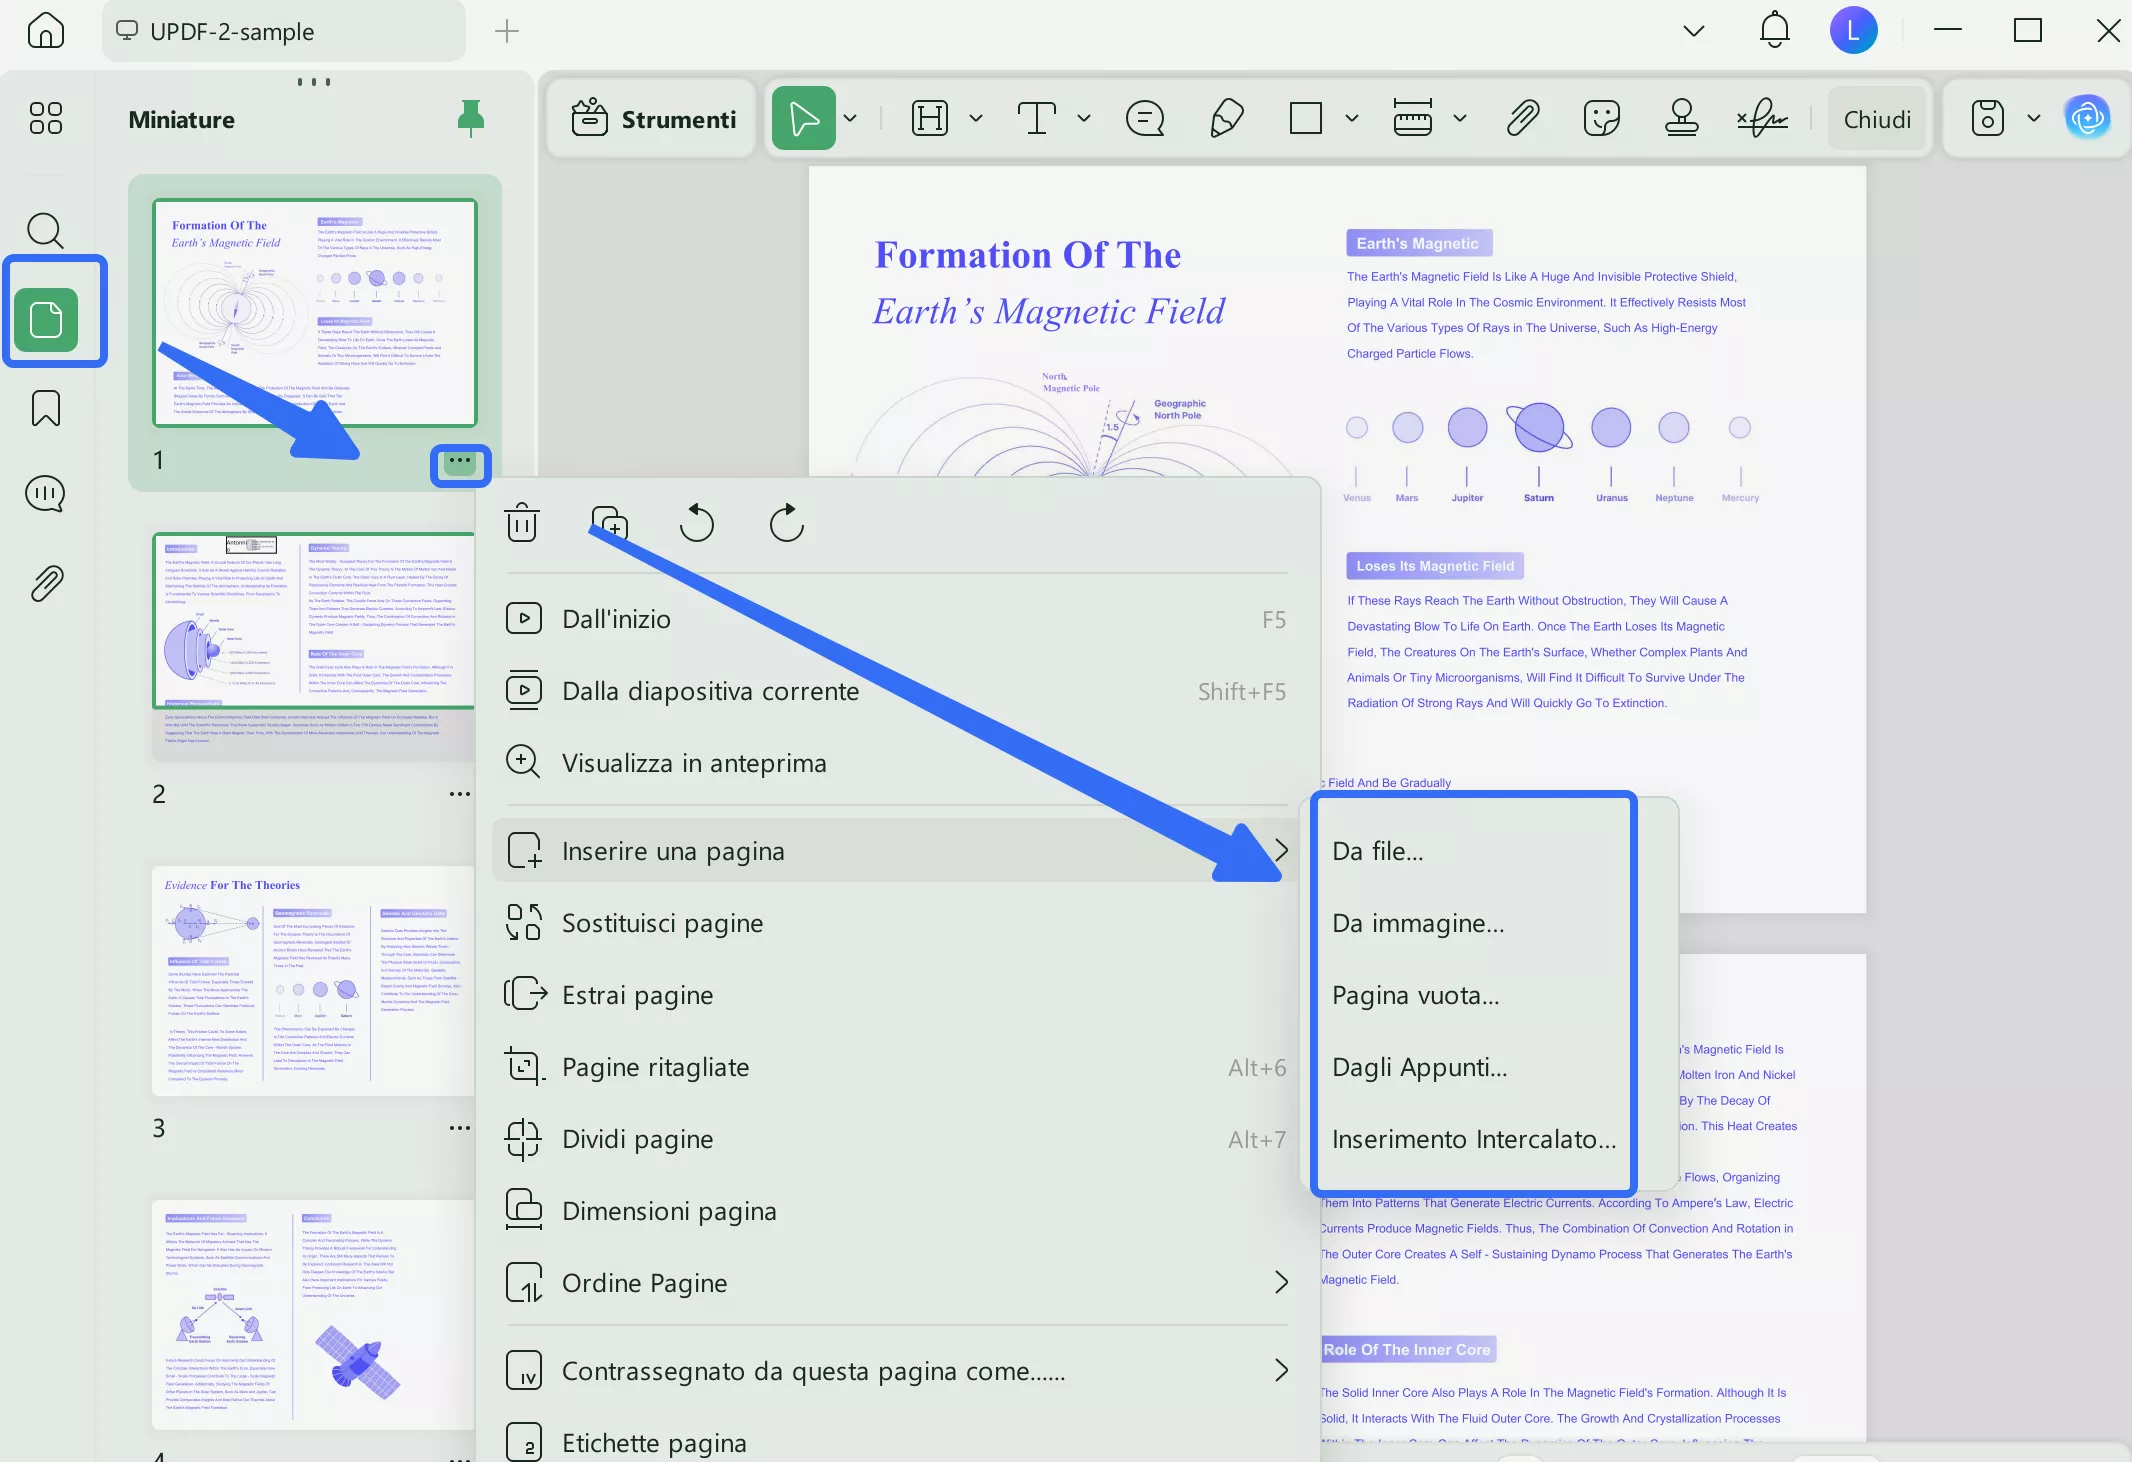The height and width of the screenshot is (1462, 2132).
Task: Select the Signature tool
Action: [x=1761, y=118]
